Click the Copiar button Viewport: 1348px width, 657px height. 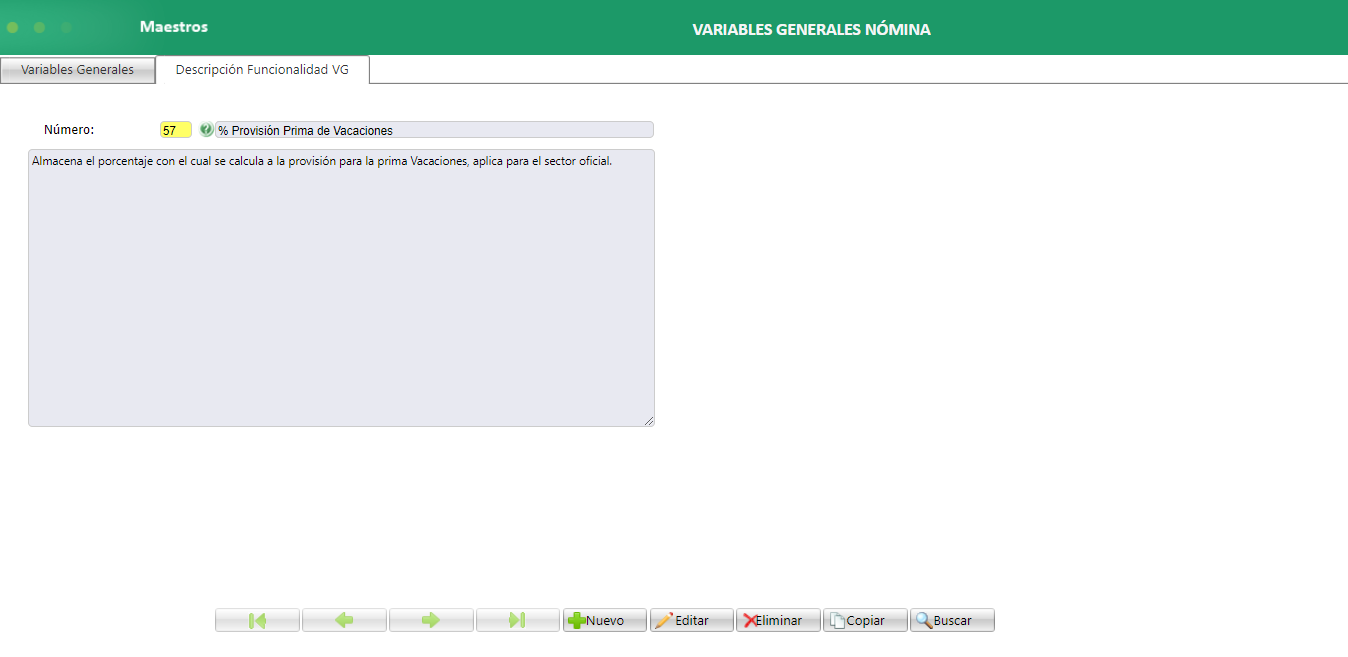865,620
